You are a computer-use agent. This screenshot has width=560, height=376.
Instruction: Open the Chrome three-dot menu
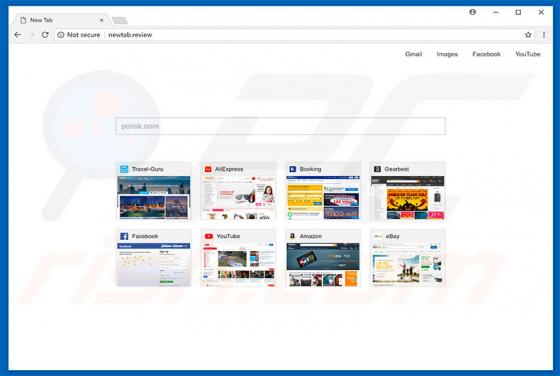(x=544, y=35)
